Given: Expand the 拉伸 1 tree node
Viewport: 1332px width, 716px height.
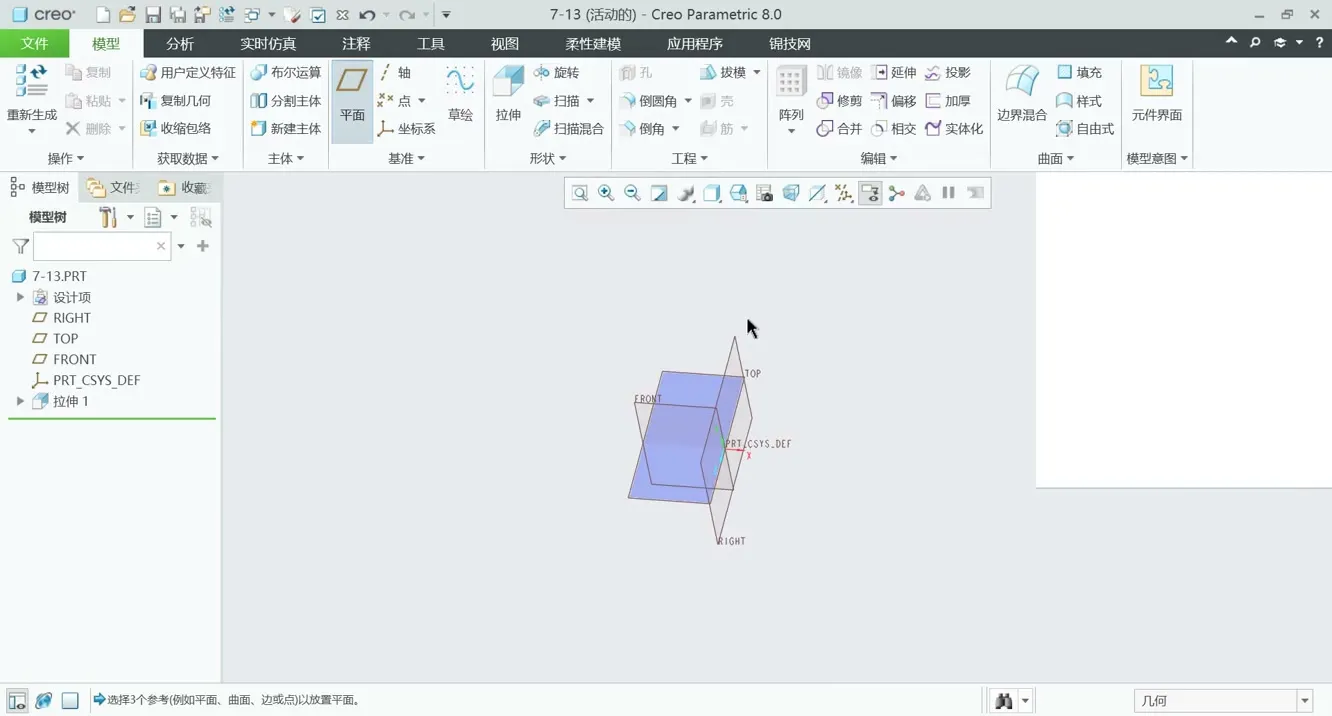Looking at the screenshot, I should (20, 401).
